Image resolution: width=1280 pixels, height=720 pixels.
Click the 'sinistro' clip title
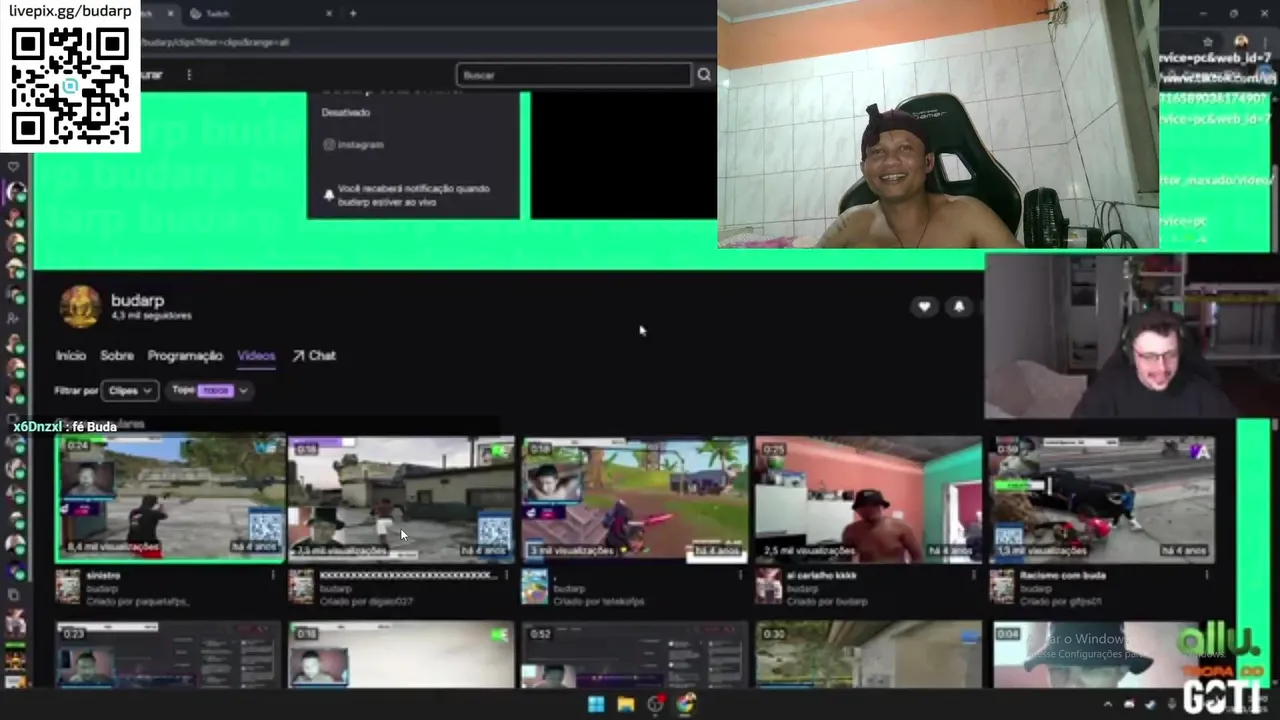[103, 576]
